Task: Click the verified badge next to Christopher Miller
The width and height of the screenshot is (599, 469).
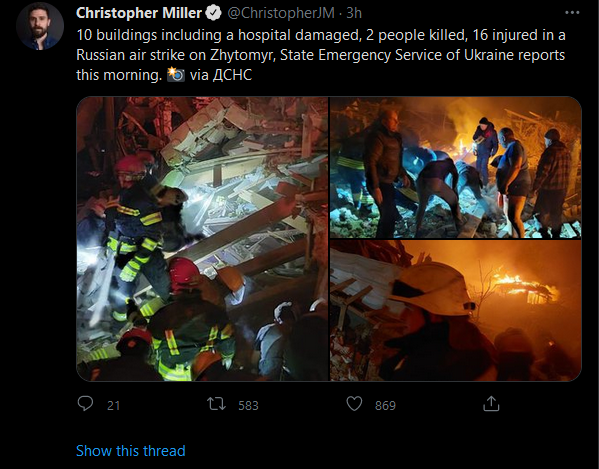Action: coord(214,13)
